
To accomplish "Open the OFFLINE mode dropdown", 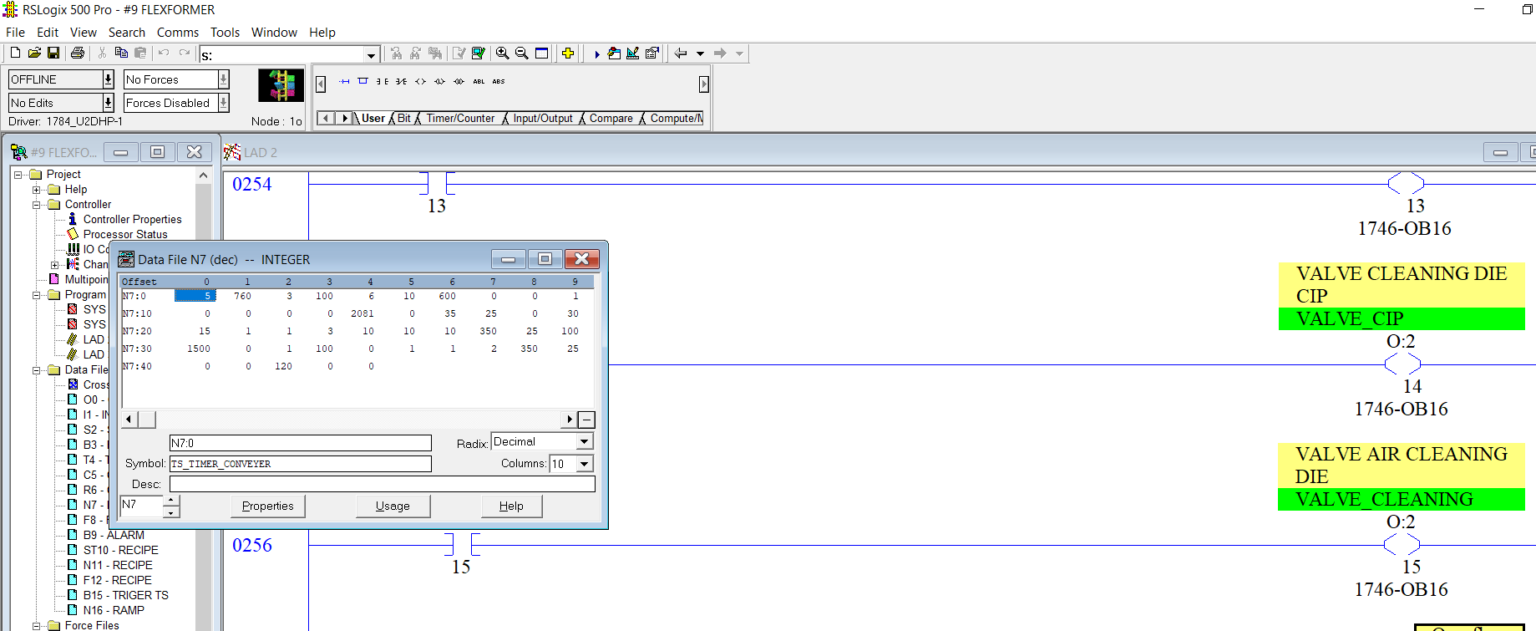I will [106, 79].
